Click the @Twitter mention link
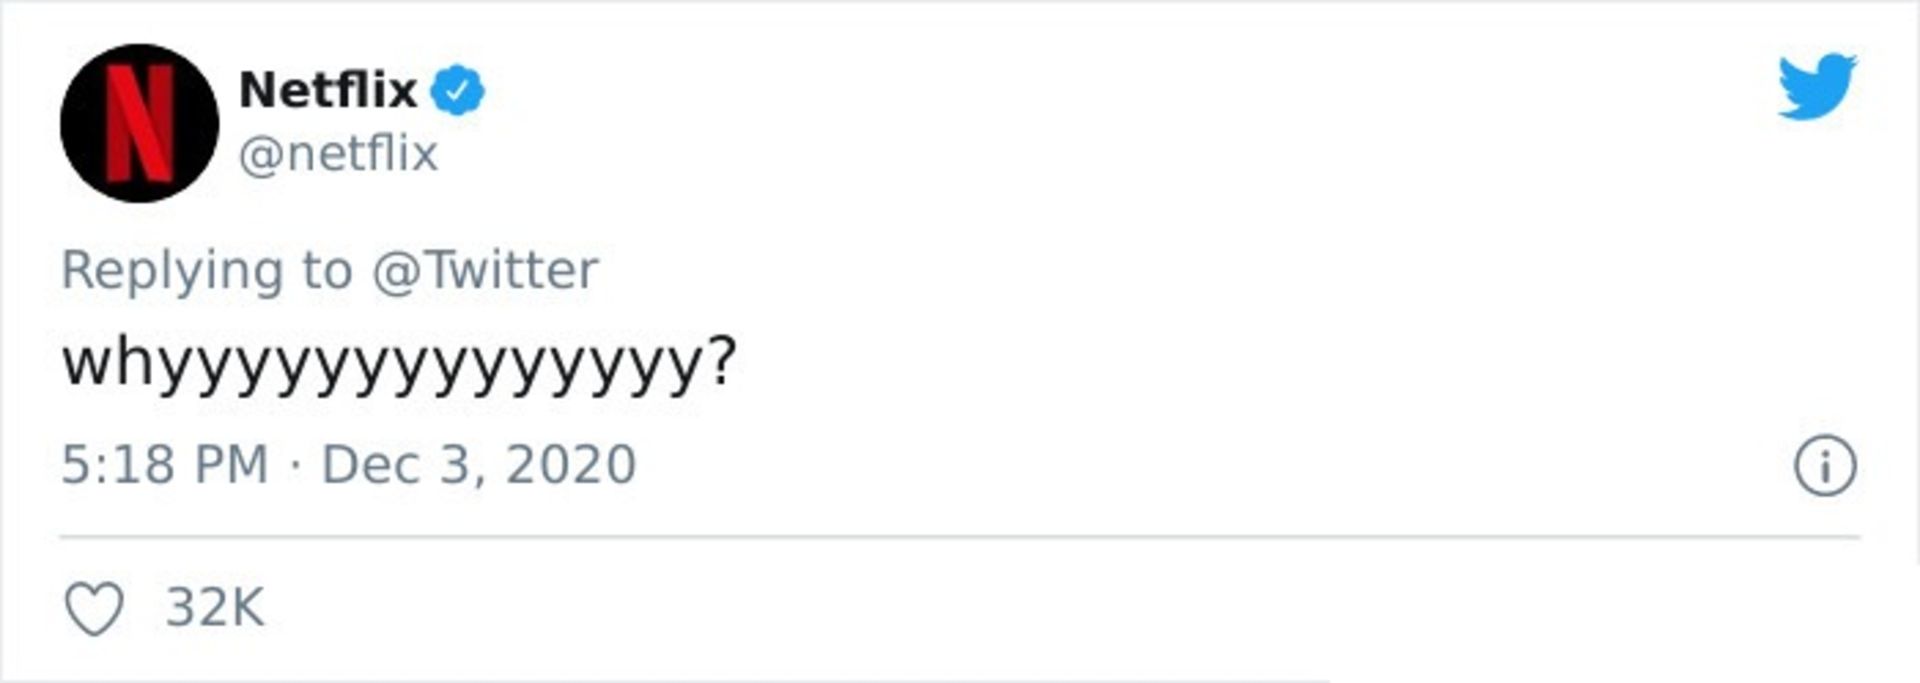1920x683 pixels. [x=485, y=270]
